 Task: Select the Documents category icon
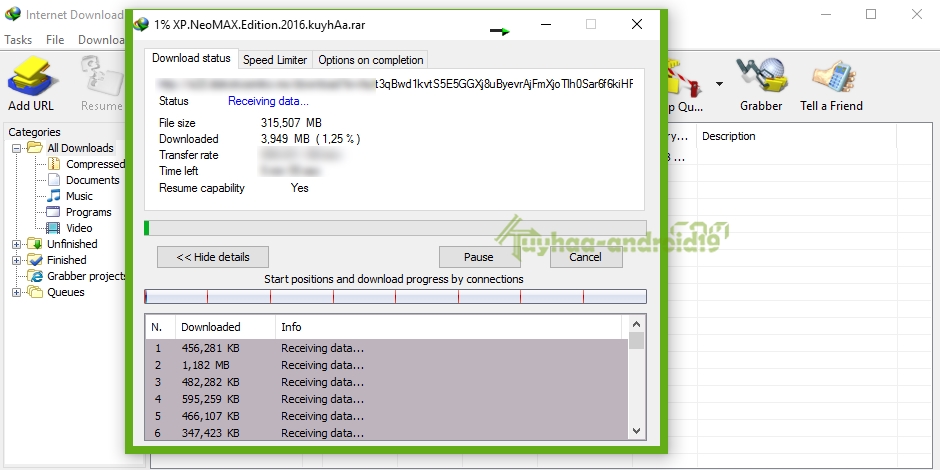pyautogui.click(x=54, y=180)
